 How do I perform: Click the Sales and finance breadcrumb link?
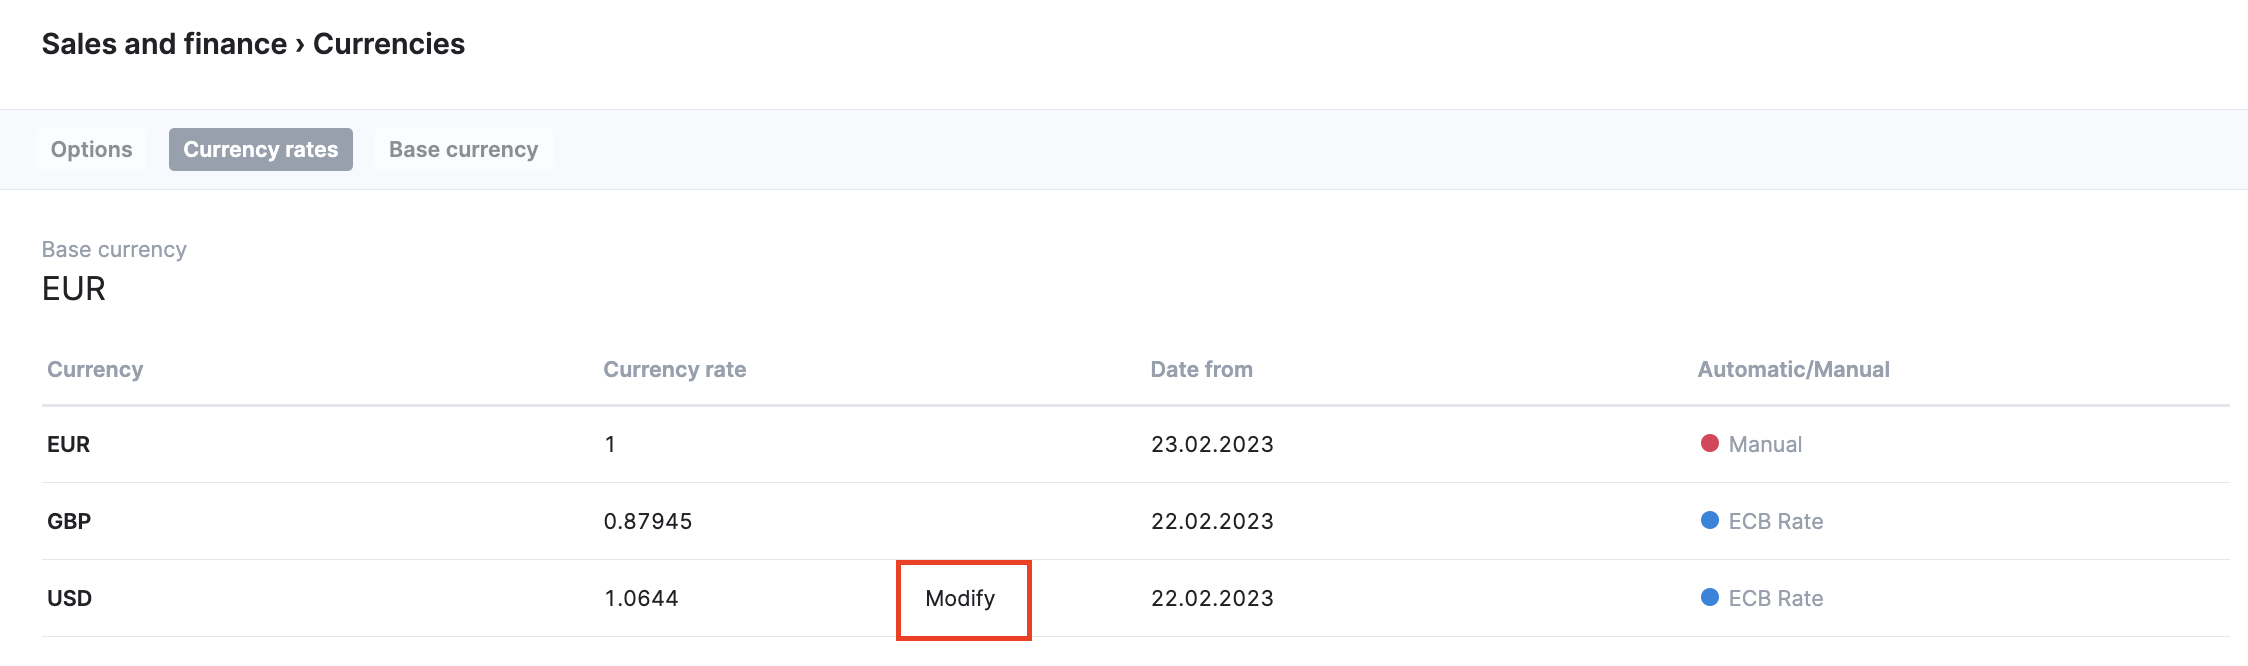162,43
